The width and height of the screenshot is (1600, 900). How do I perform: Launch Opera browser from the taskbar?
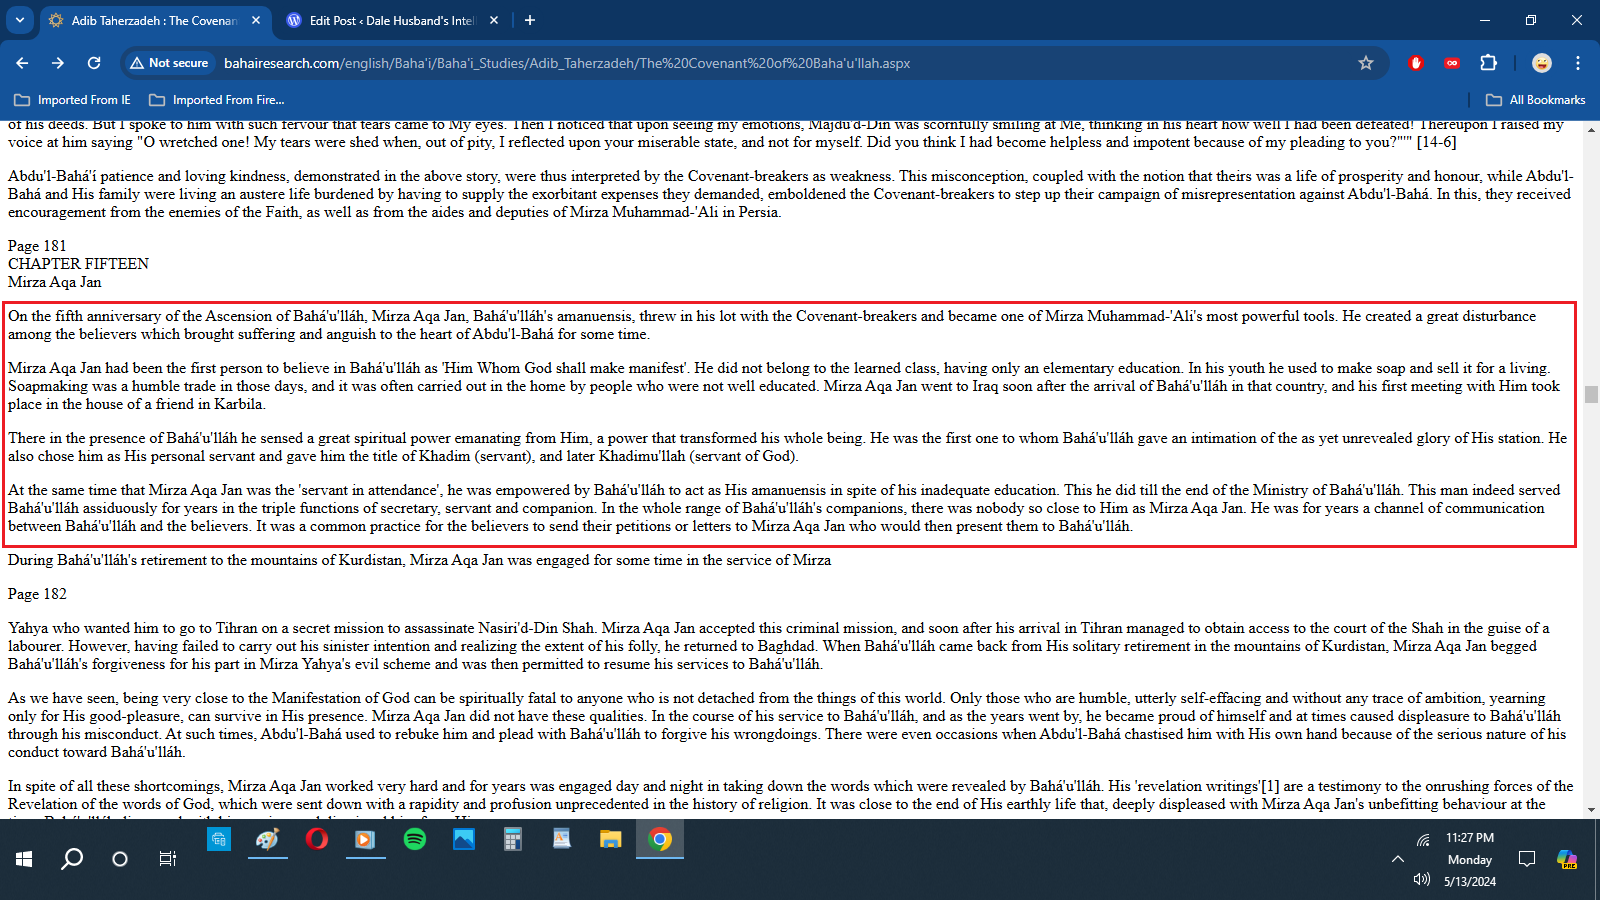point(316,839)
